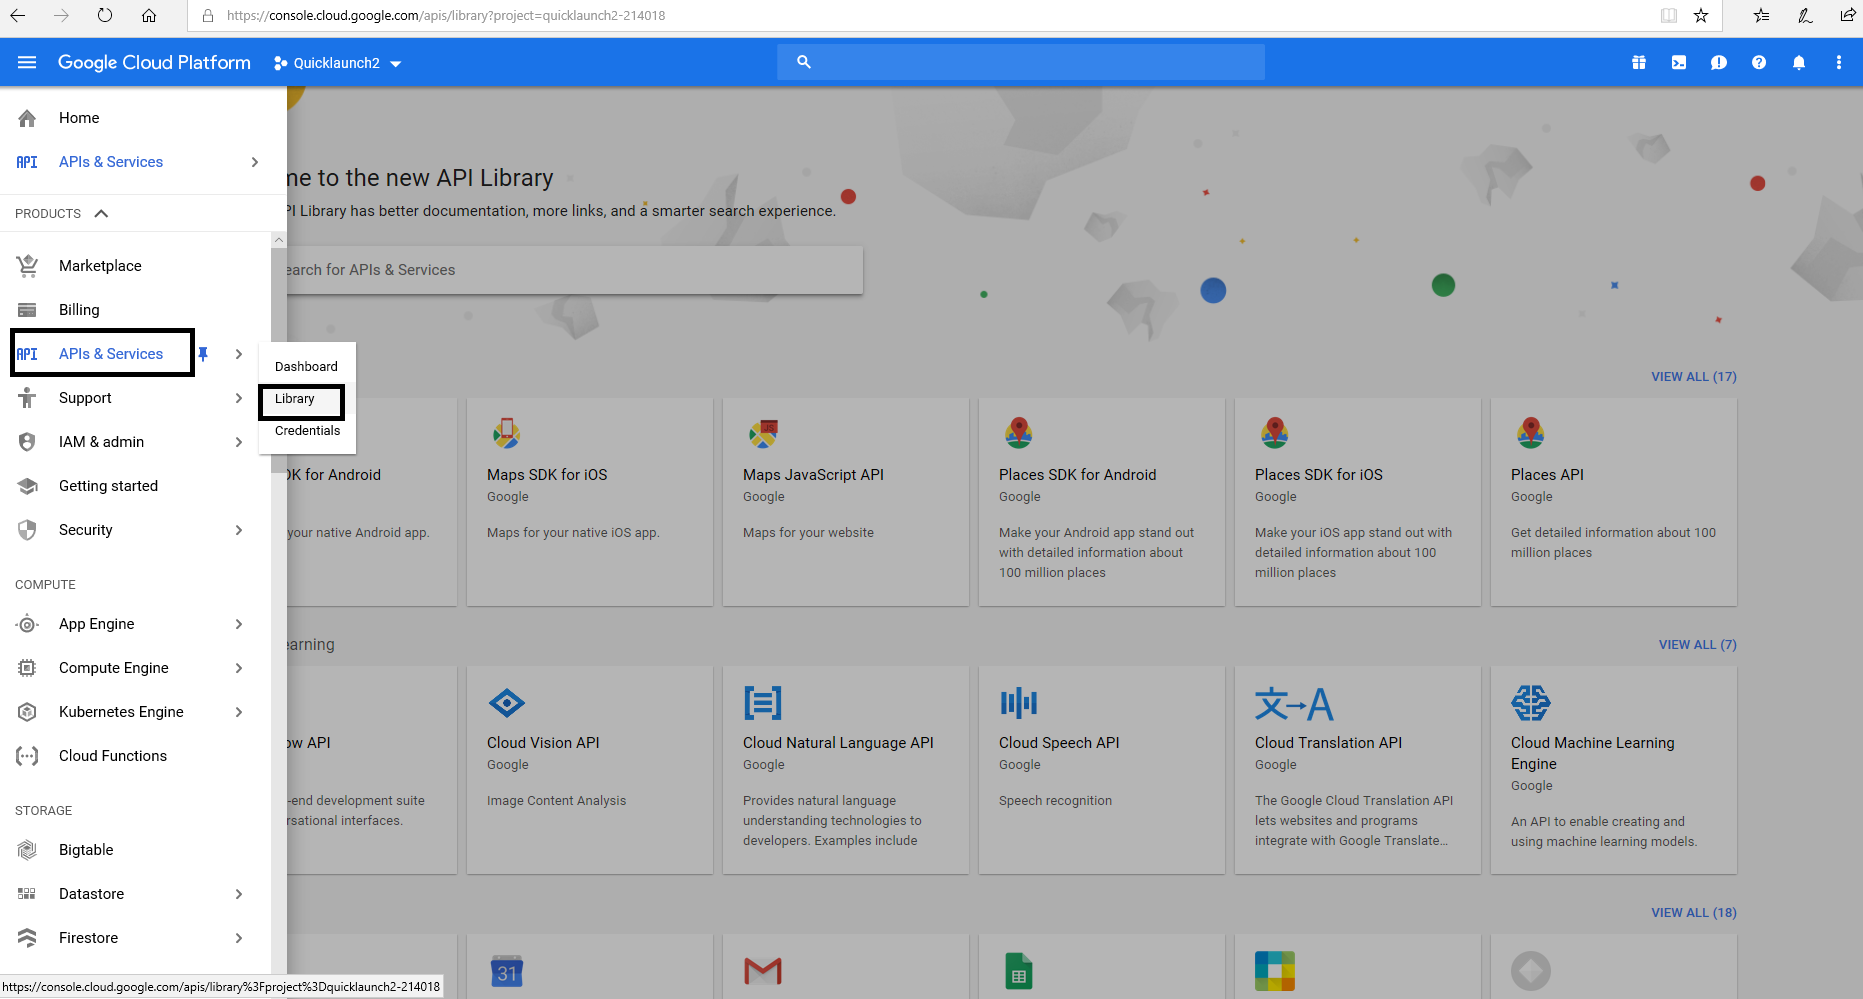Unpin APIs & Services pin icon

coord(203,354)
